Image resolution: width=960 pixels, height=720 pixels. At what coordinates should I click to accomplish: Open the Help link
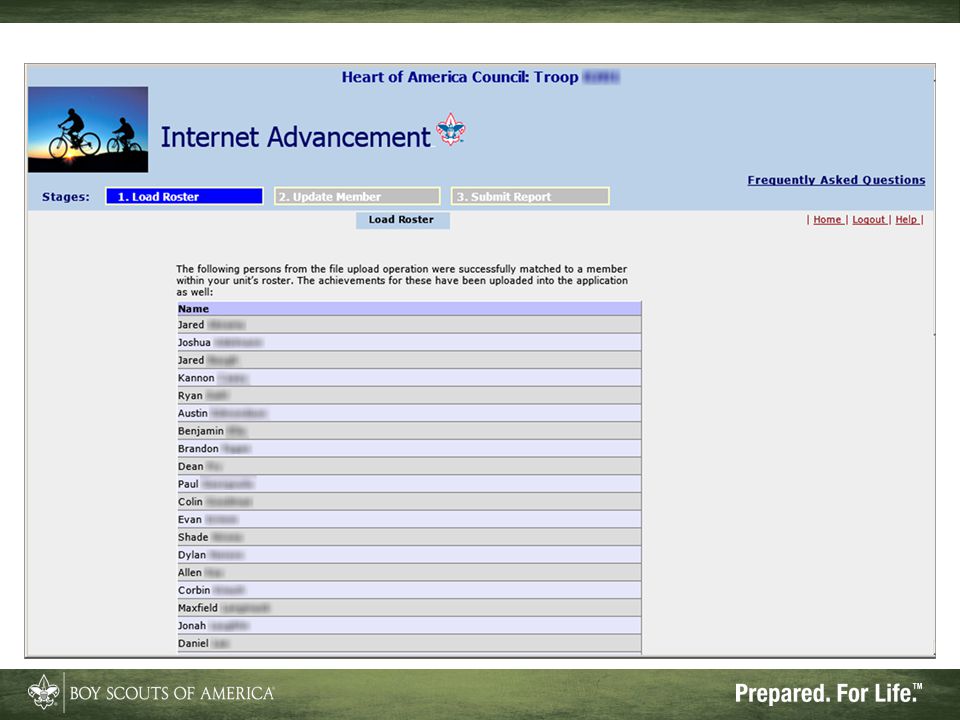pos(906,219)
